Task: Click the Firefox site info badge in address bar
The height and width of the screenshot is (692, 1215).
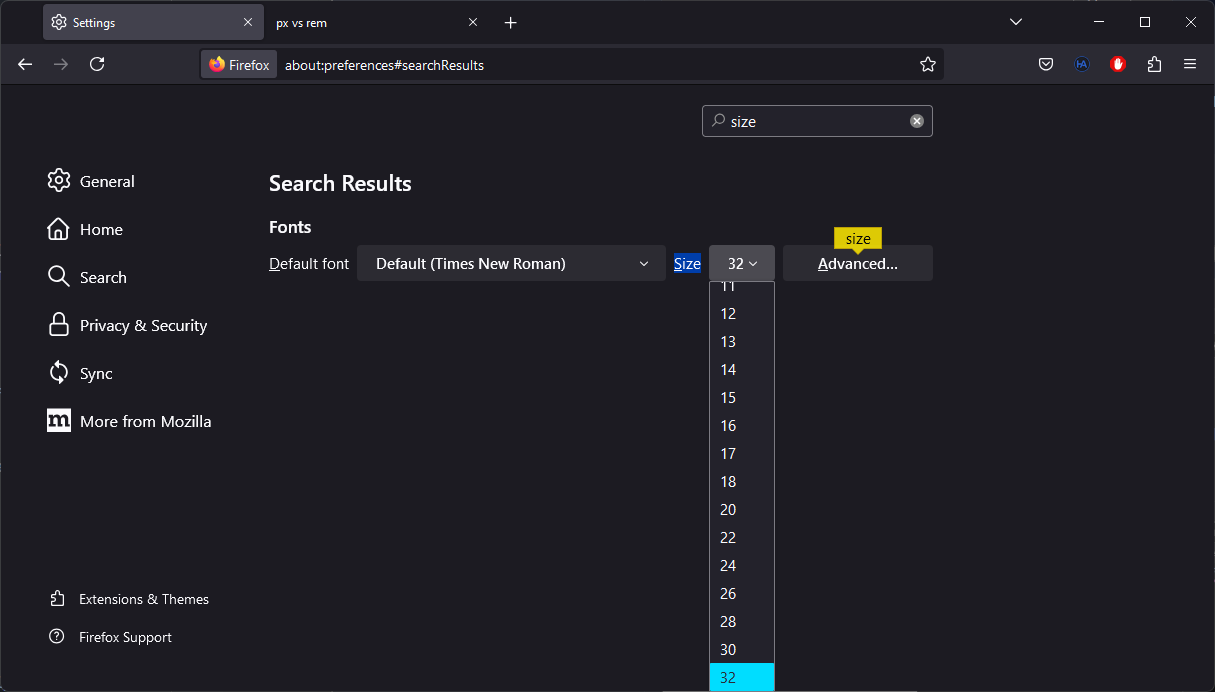Action: point(238,64)
